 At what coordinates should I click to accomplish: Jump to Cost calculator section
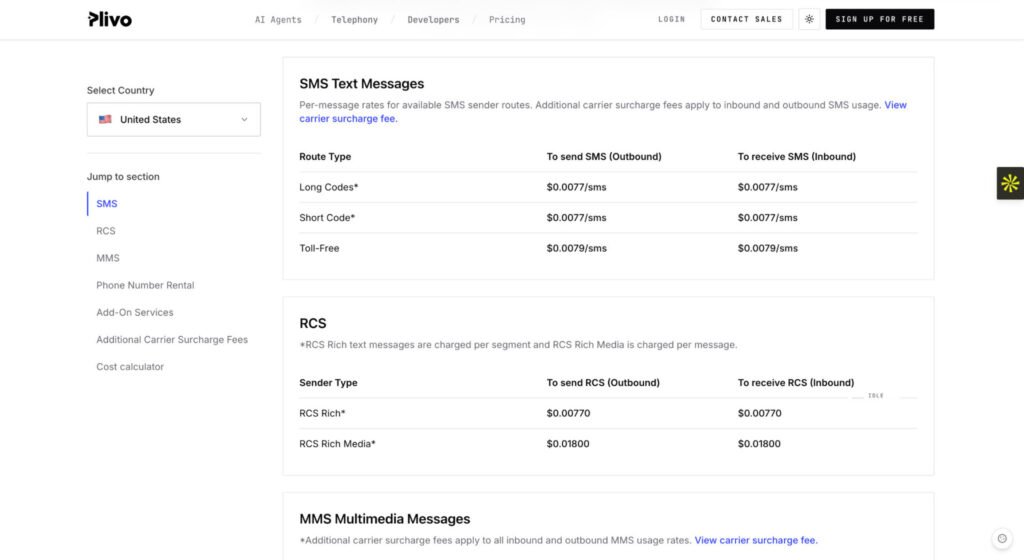point(130,367)
